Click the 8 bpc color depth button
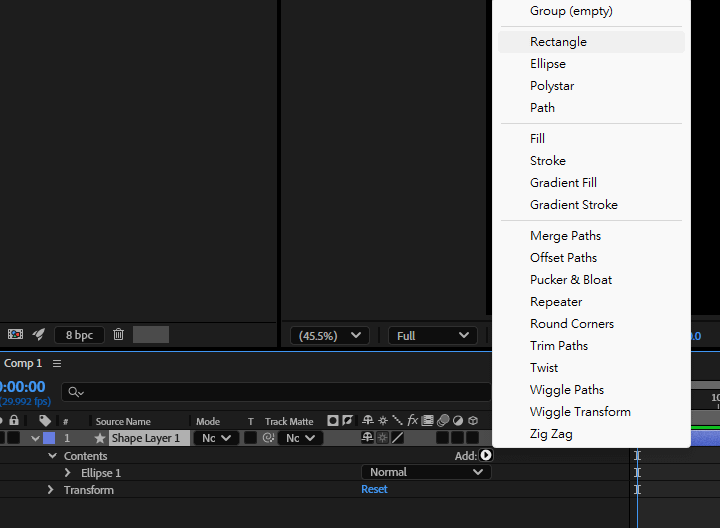The height and width of the screenshot is (528, 720). [x=79, y=335]
